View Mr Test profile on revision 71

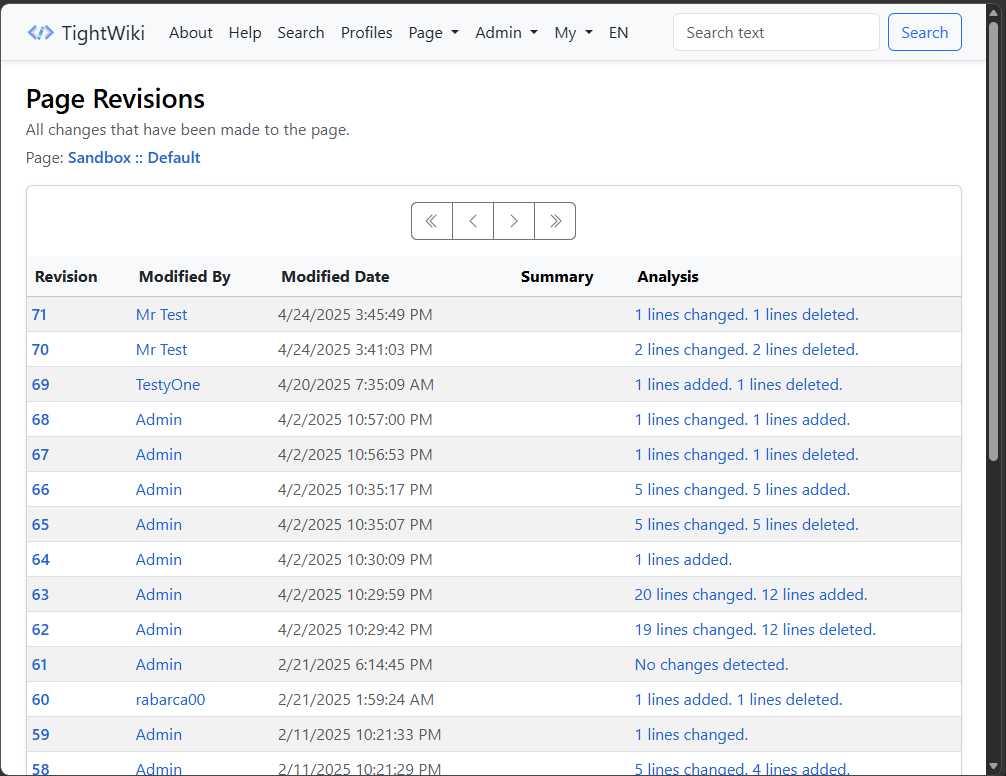(161, 315)
